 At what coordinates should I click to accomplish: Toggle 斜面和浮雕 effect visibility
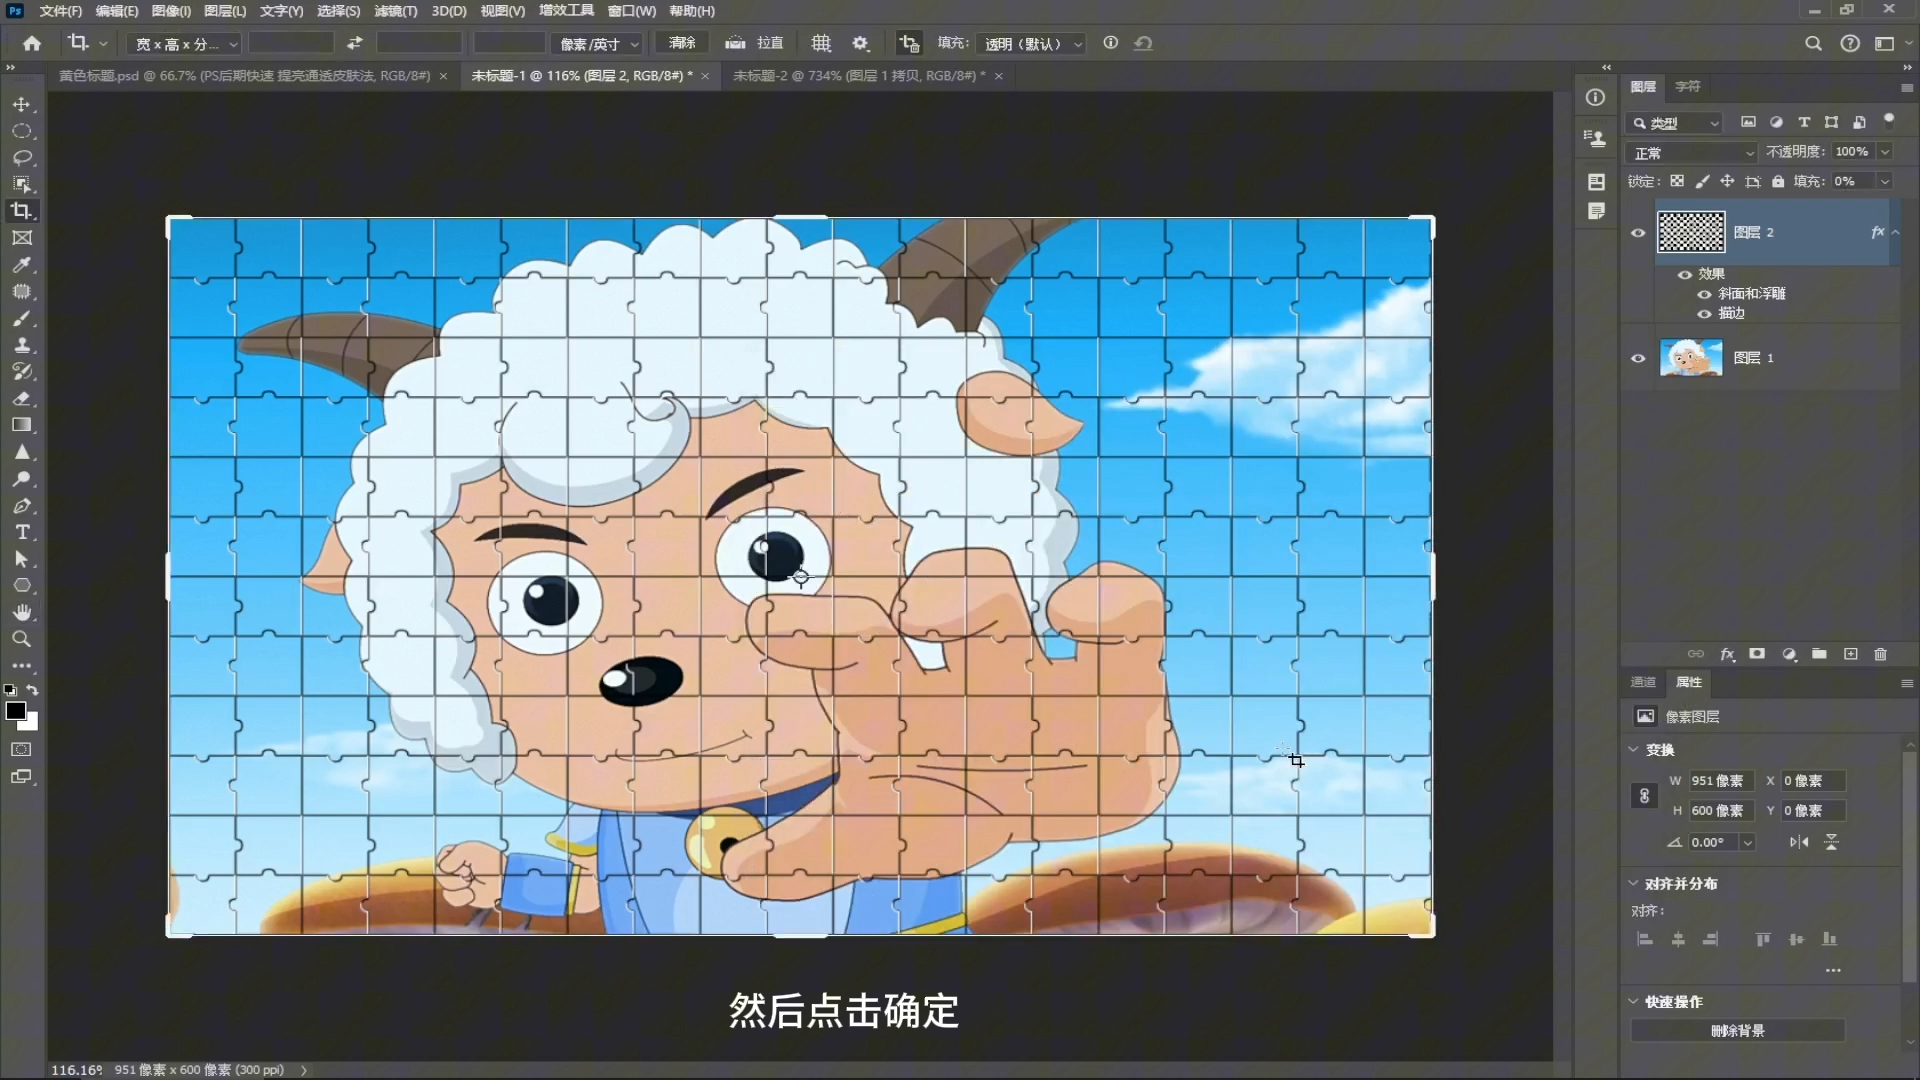pyautogui.click(x=1704, y=294)
